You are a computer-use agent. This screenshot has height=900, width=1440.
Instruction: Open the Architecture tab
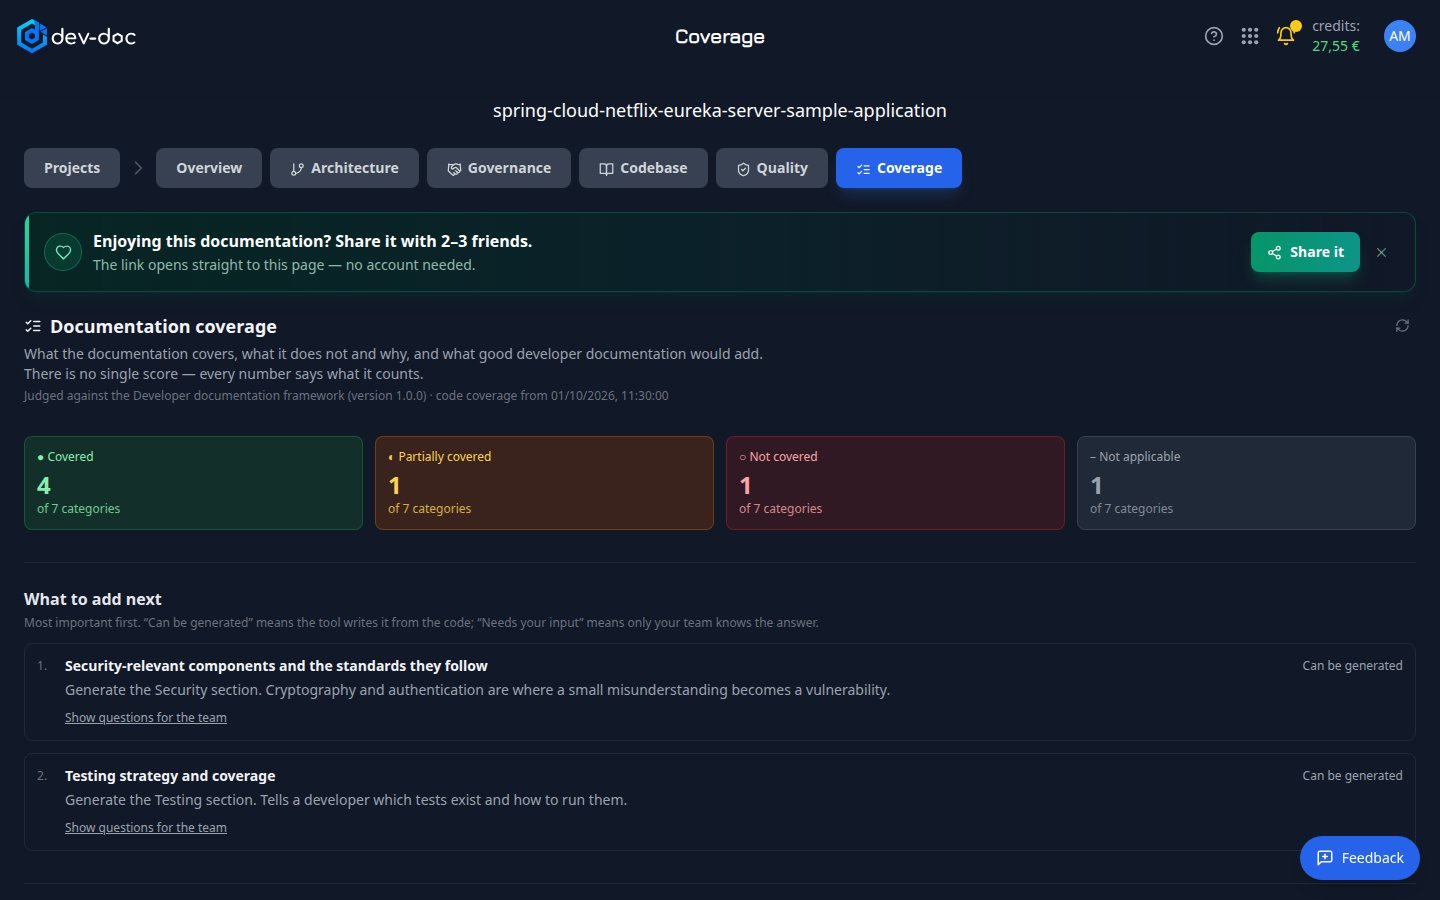[x=344, y=168]
